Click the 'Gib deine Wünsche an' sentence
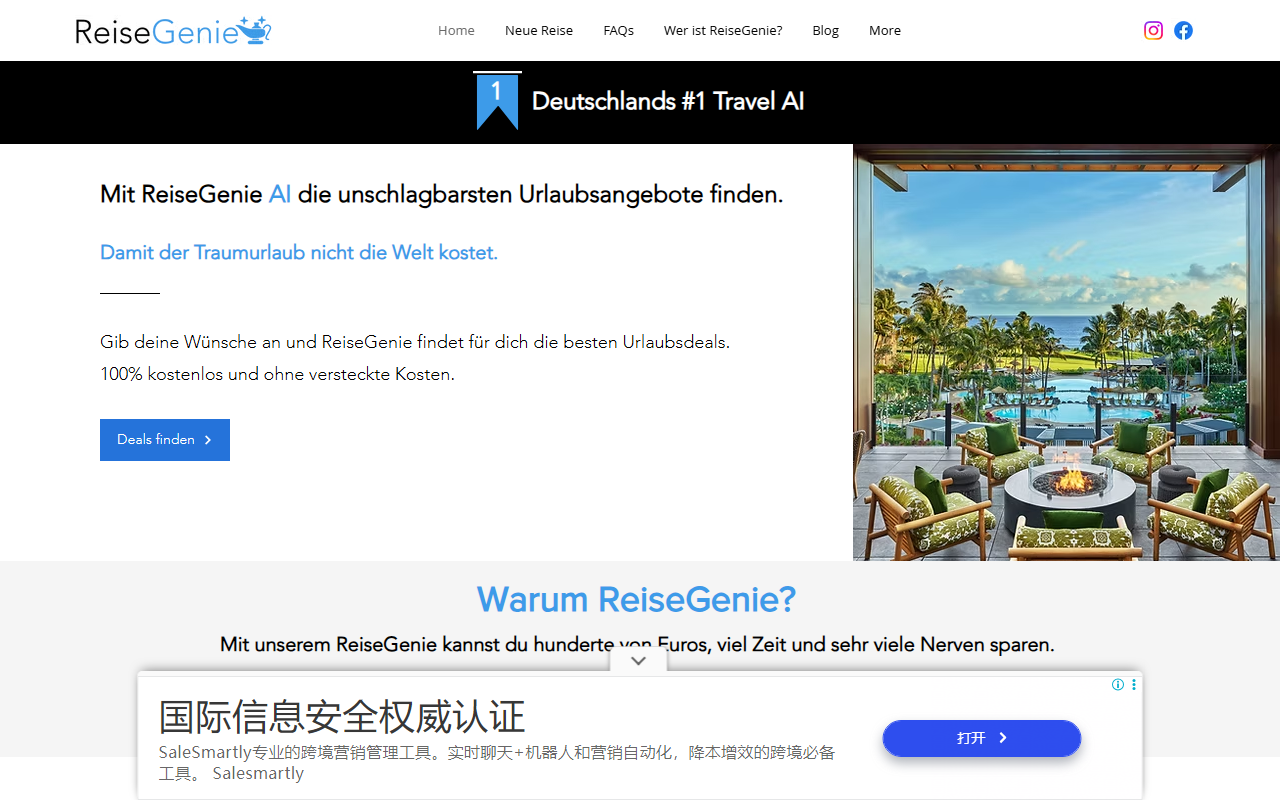Image resolution: width=1280 pixels, height=800 pixels. tap(415, 342)
